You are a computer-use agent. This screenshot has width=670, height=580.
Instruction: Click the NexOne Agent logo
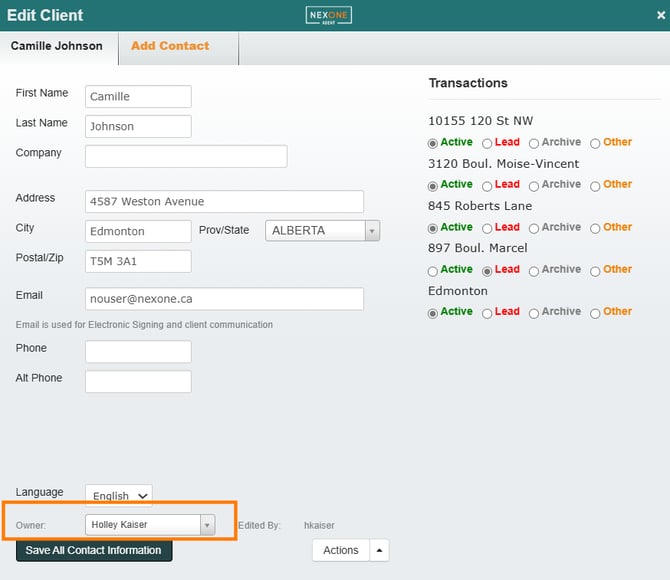[x=328, y=15]
